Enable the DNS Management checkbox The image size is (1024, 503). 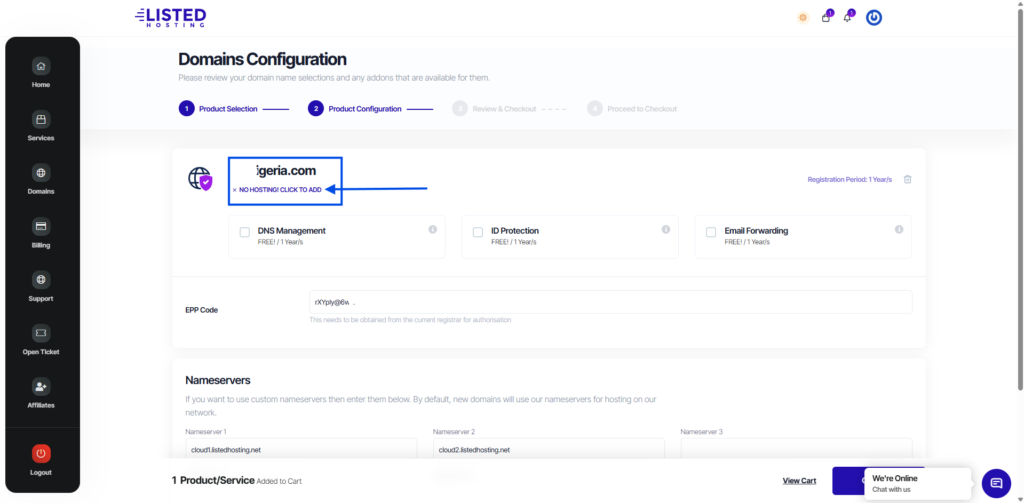pyautogui.click(x=245, y=232)
